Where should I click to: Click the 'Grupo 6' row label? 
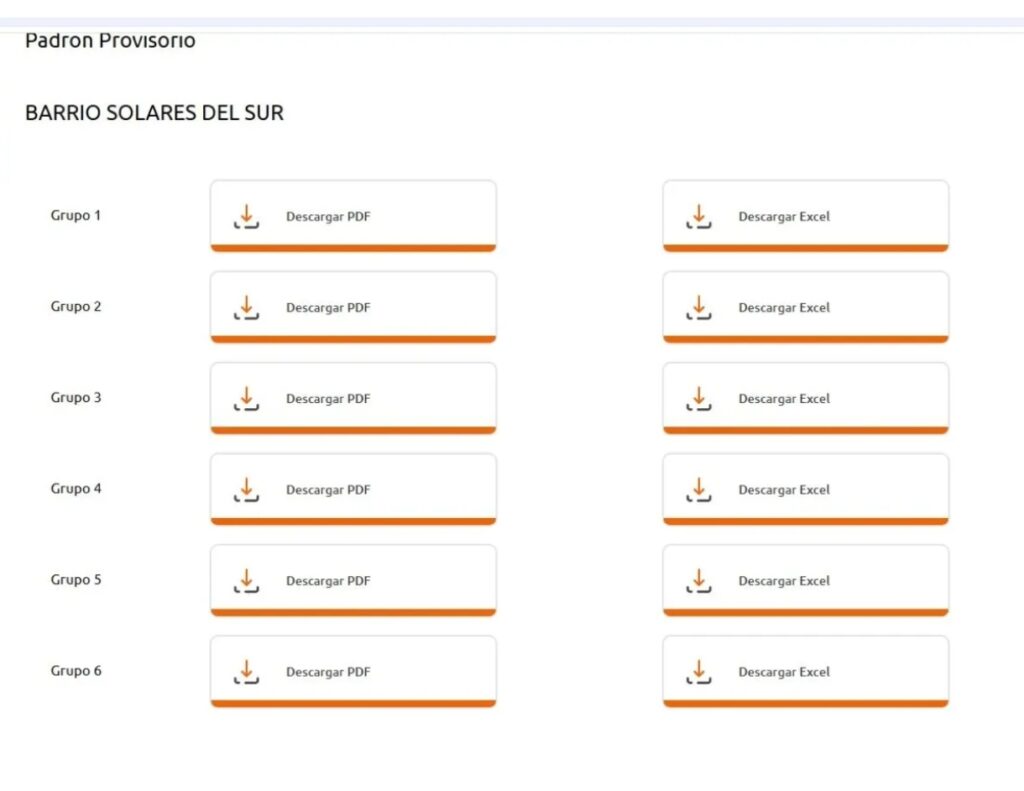click(x=76, y=671)
